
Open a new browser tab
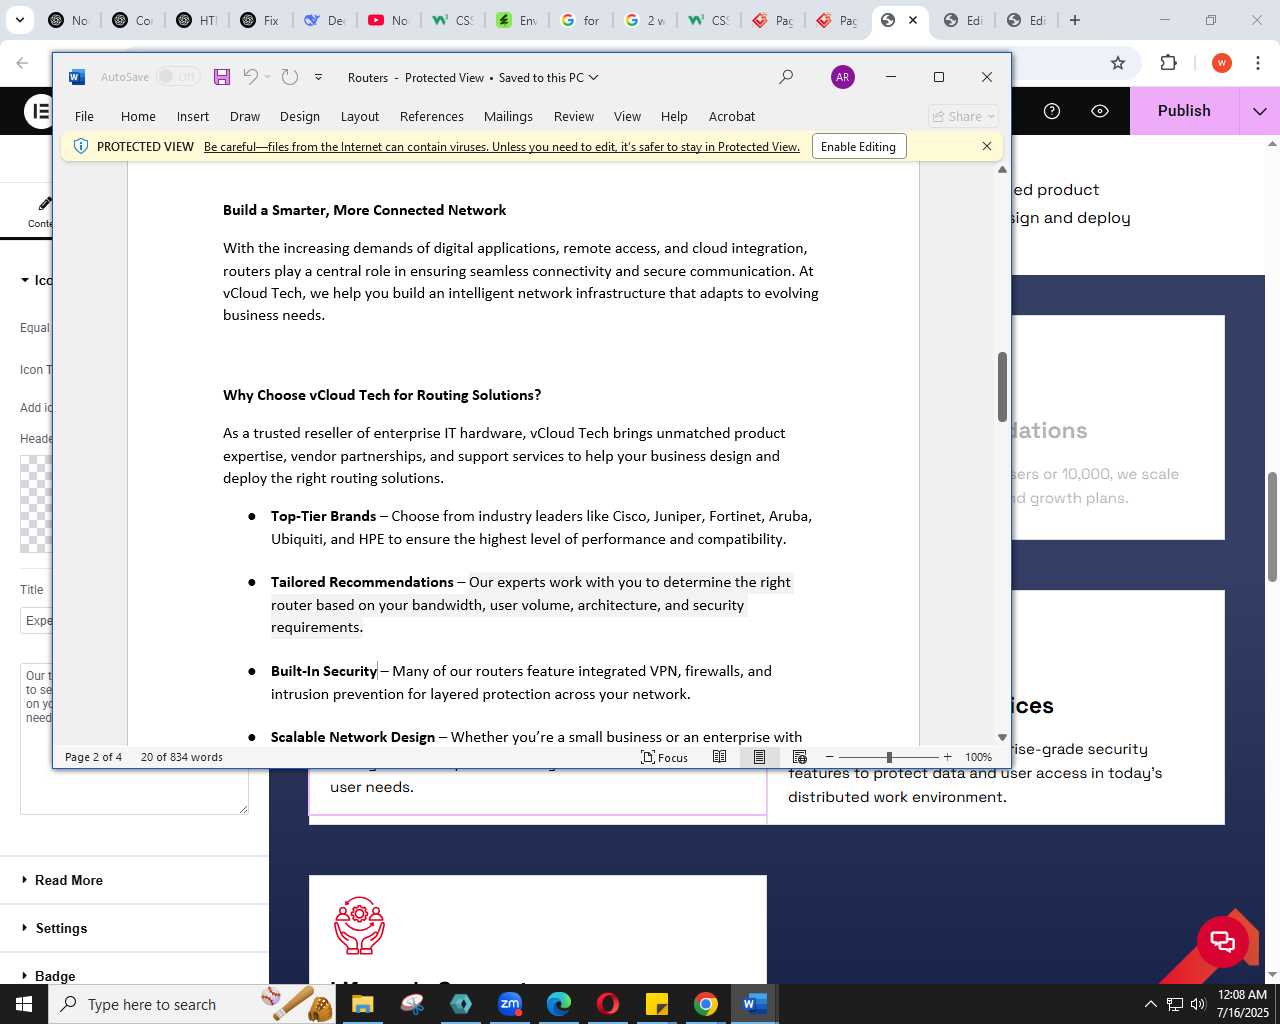pyautogui.click(x=1075, y=20)
